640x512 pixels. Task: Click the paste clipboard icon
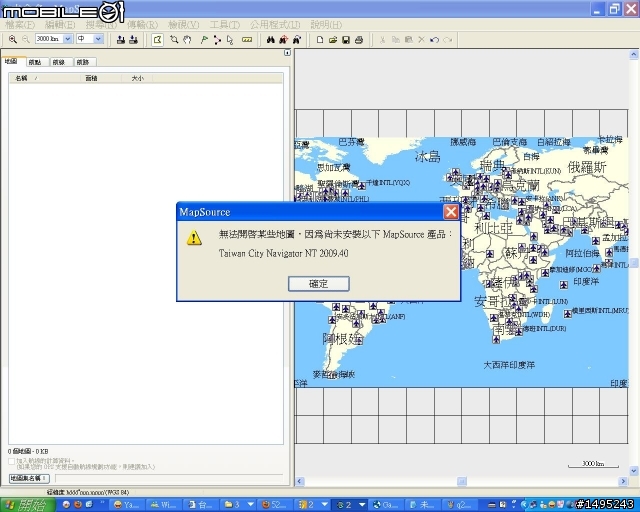click(x=409, y=40)
